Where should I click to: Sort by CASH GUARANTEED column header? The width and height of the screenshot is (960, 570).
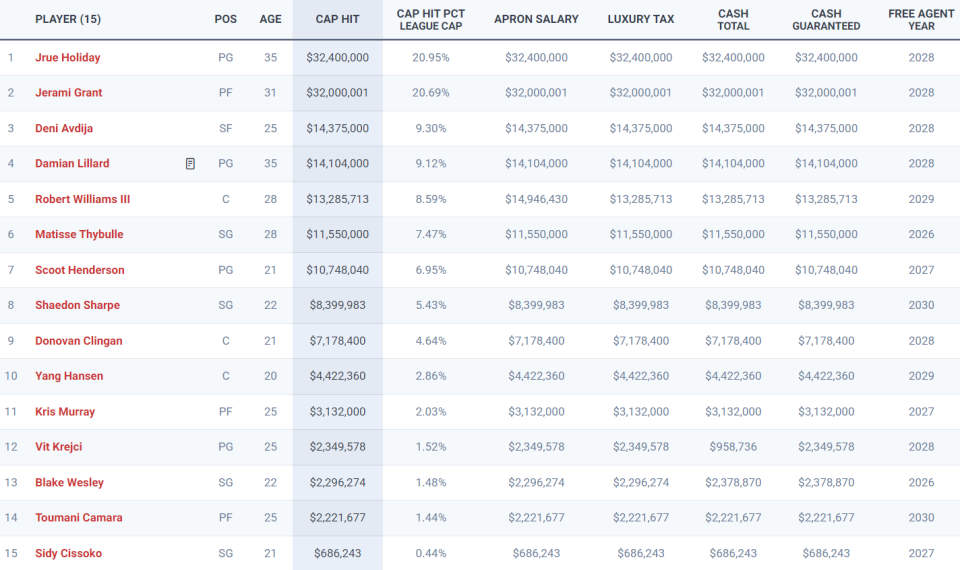click(826, 20)
